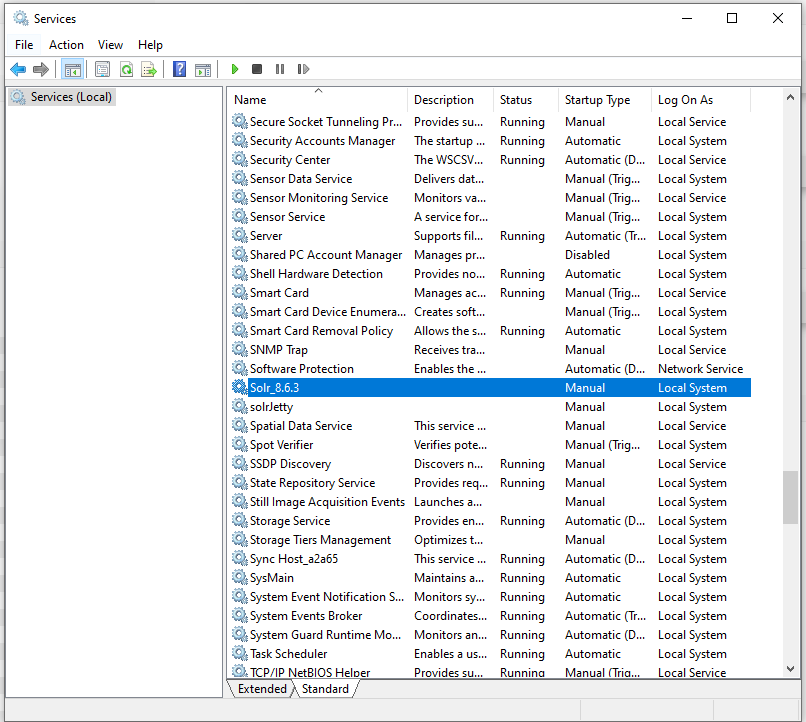Switch to the Extended tab

tap(262, 689)
